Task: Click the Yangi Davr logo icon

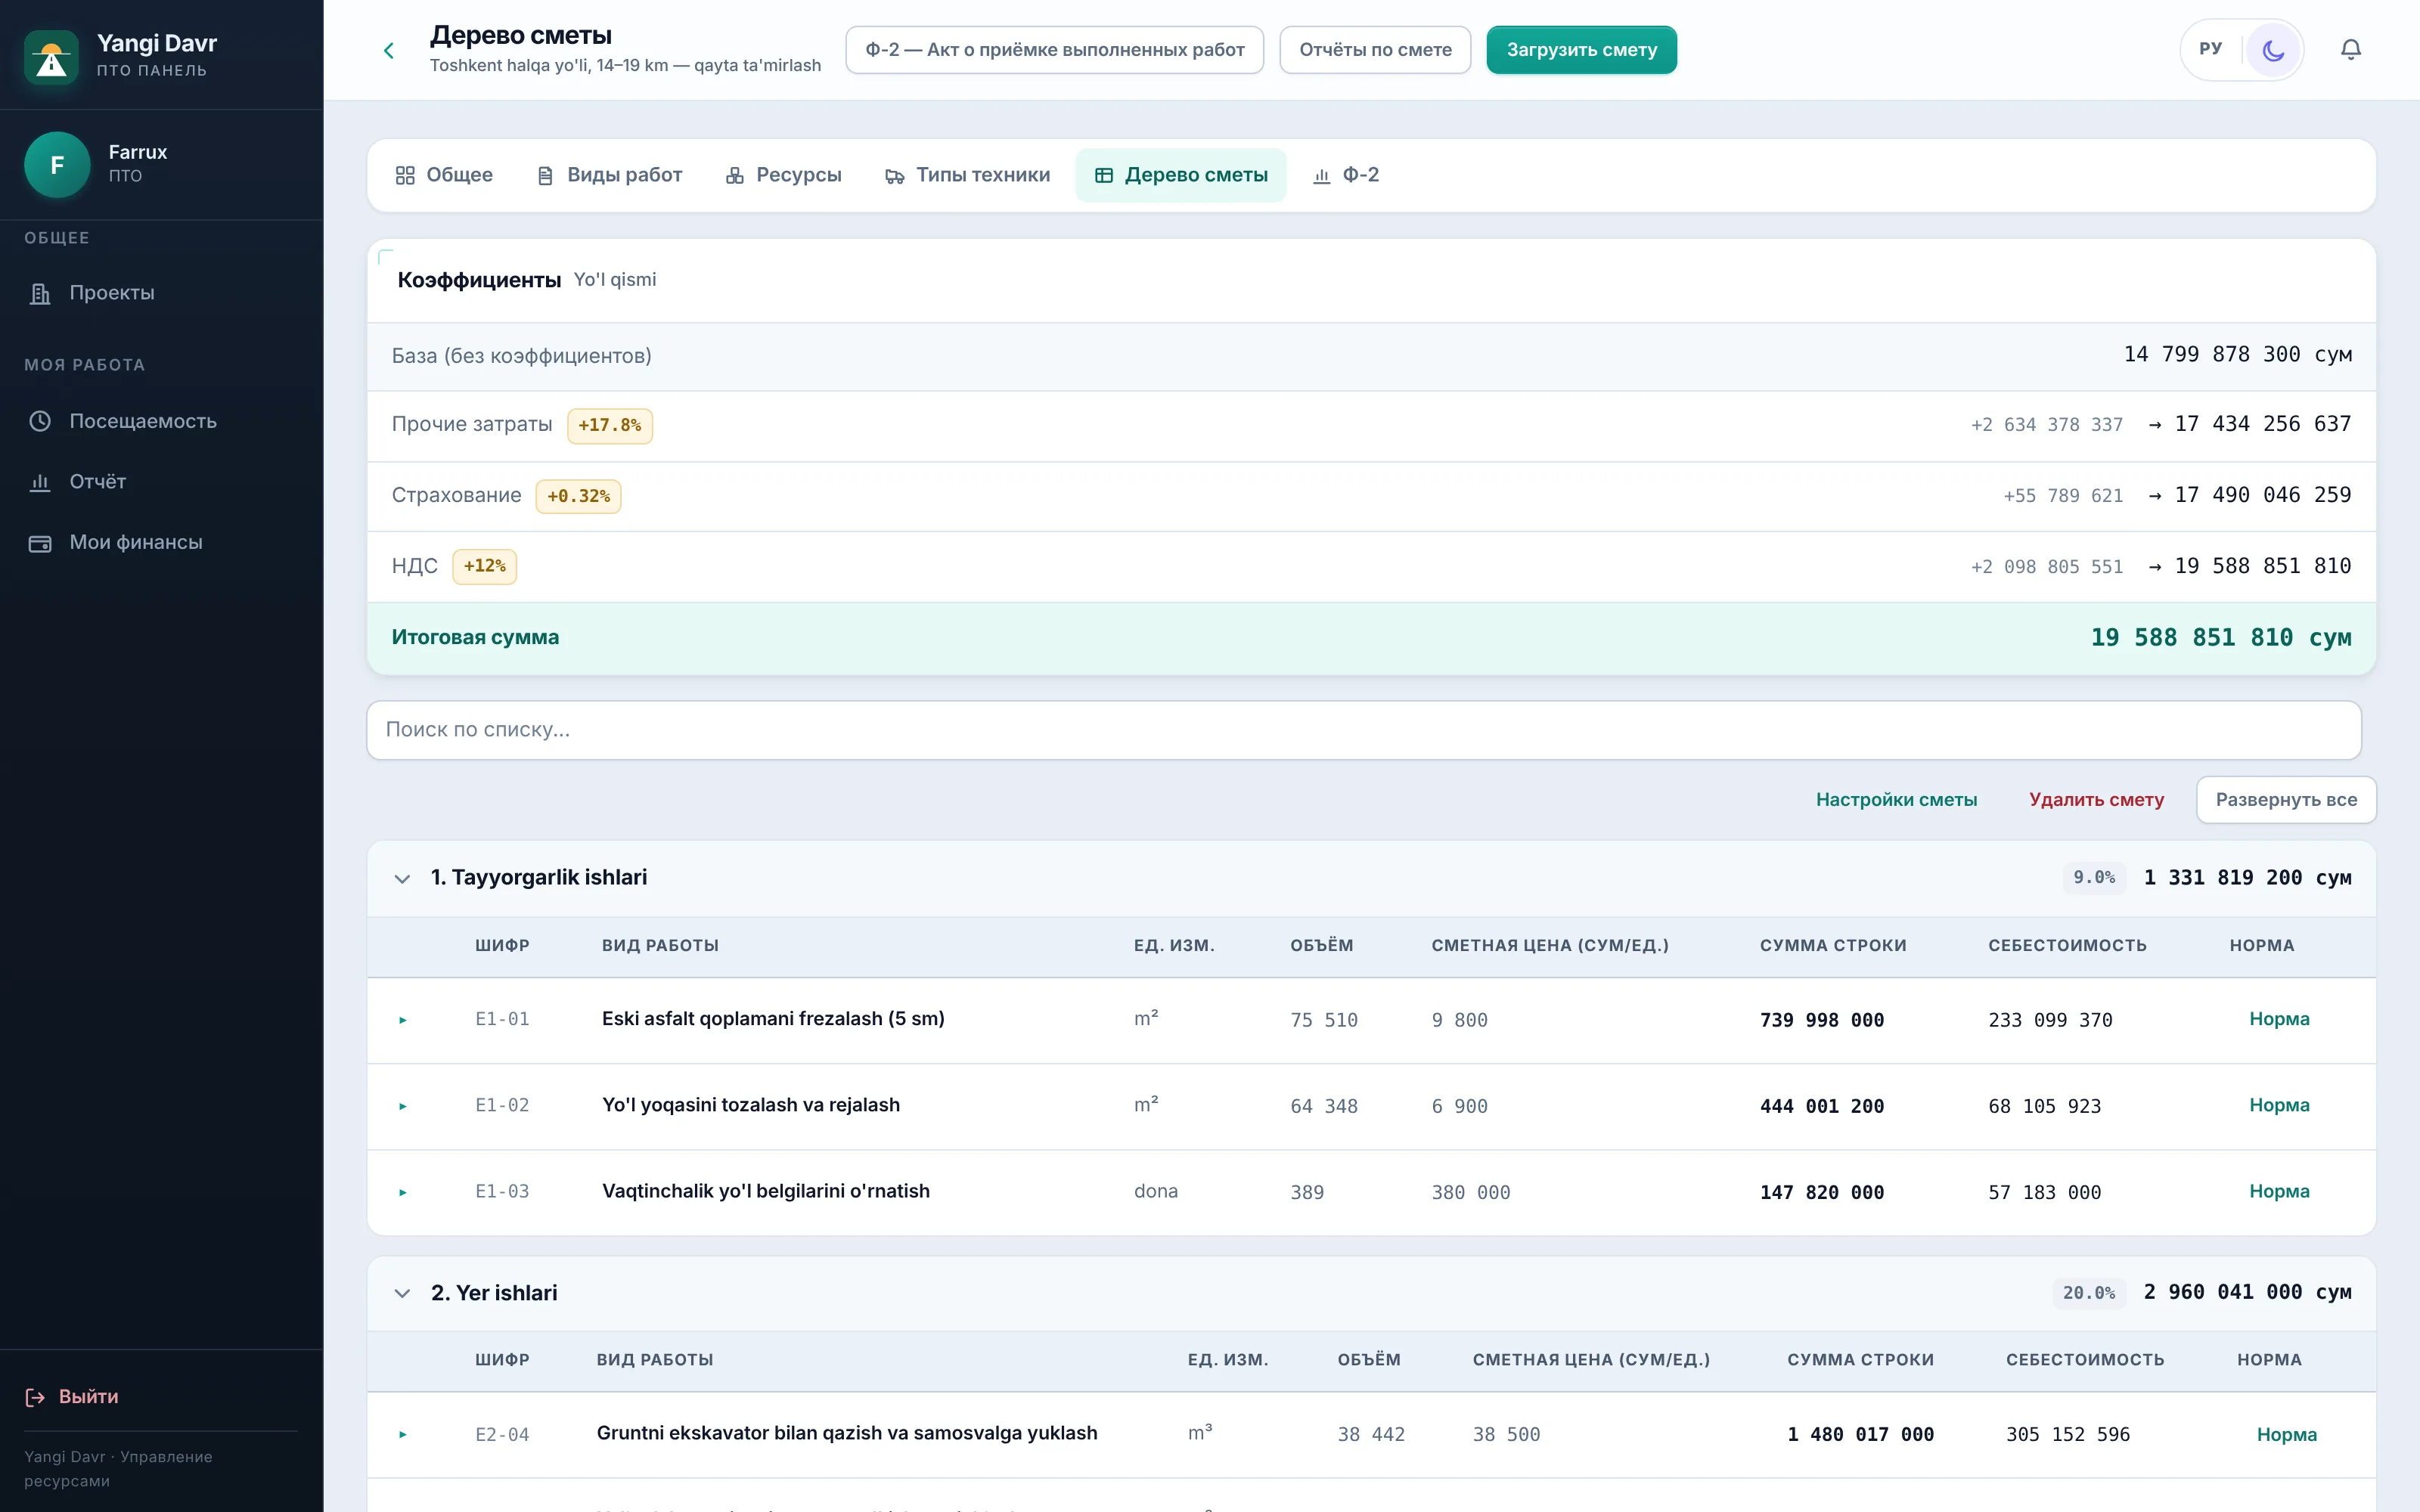Action: 52,57
